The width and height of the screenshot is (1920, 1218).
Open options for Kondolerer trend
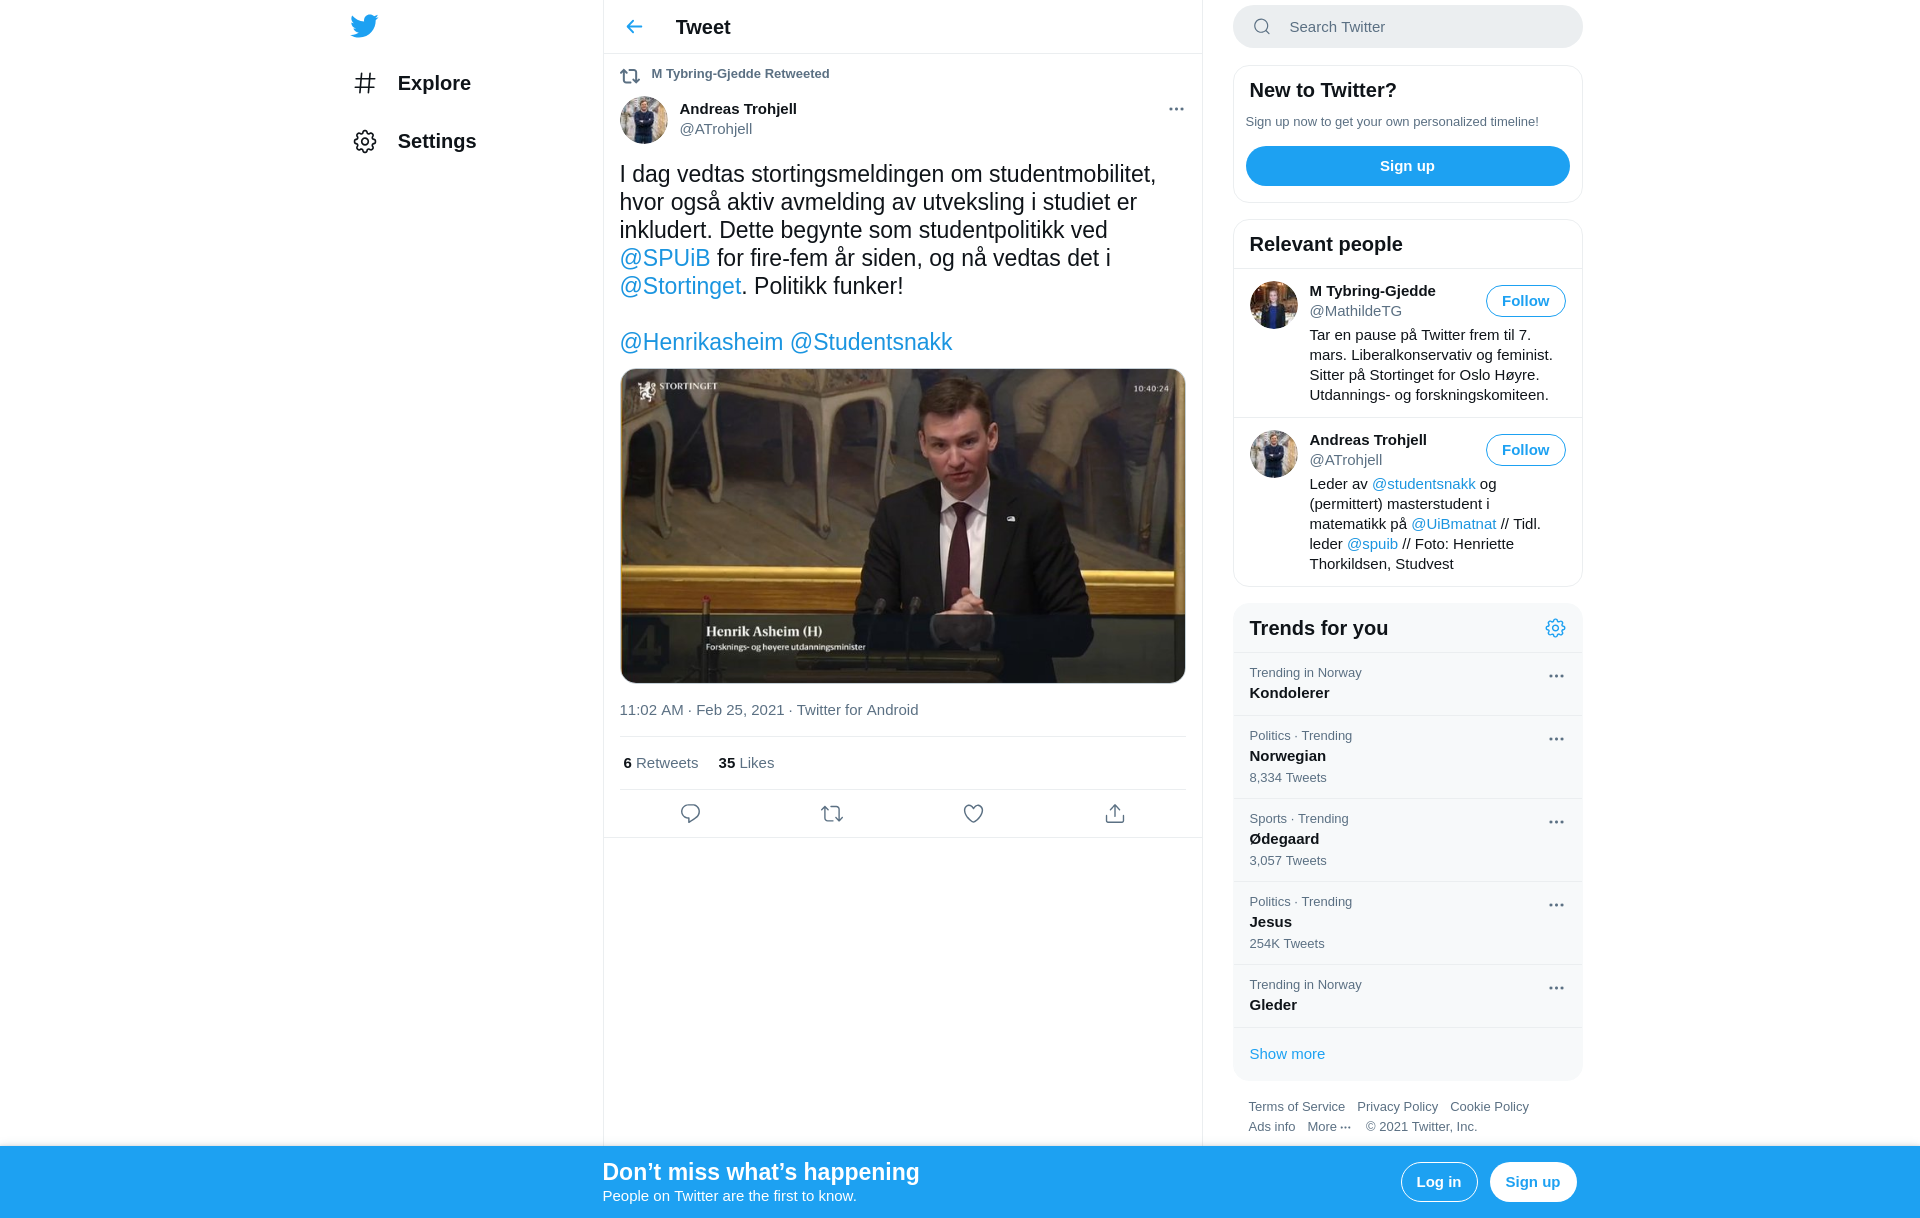[x=1556, y=676]
